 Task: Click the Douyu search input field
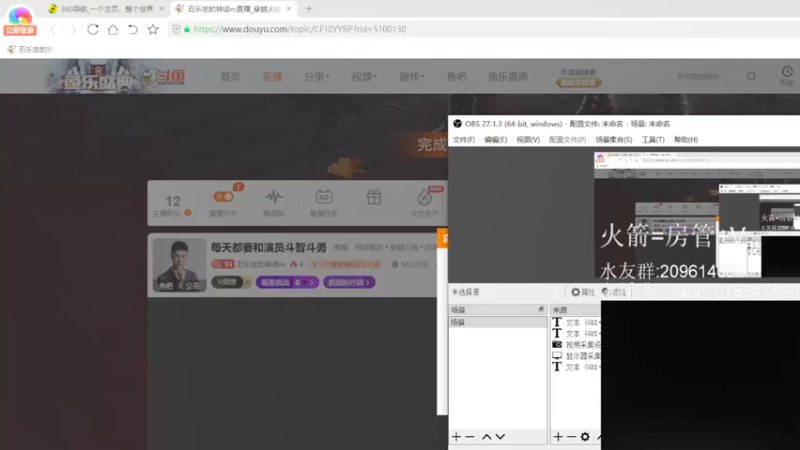(x=698, y=77)
